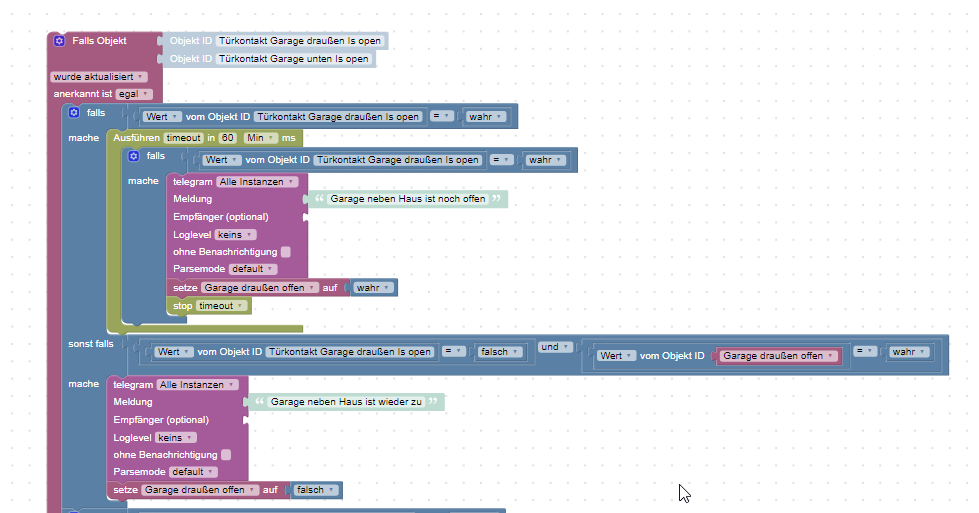This screenshot has height=513, width=979.
Task: Open 'Min' unit dropdown in Ausführen block
Action: coord(260,138)
